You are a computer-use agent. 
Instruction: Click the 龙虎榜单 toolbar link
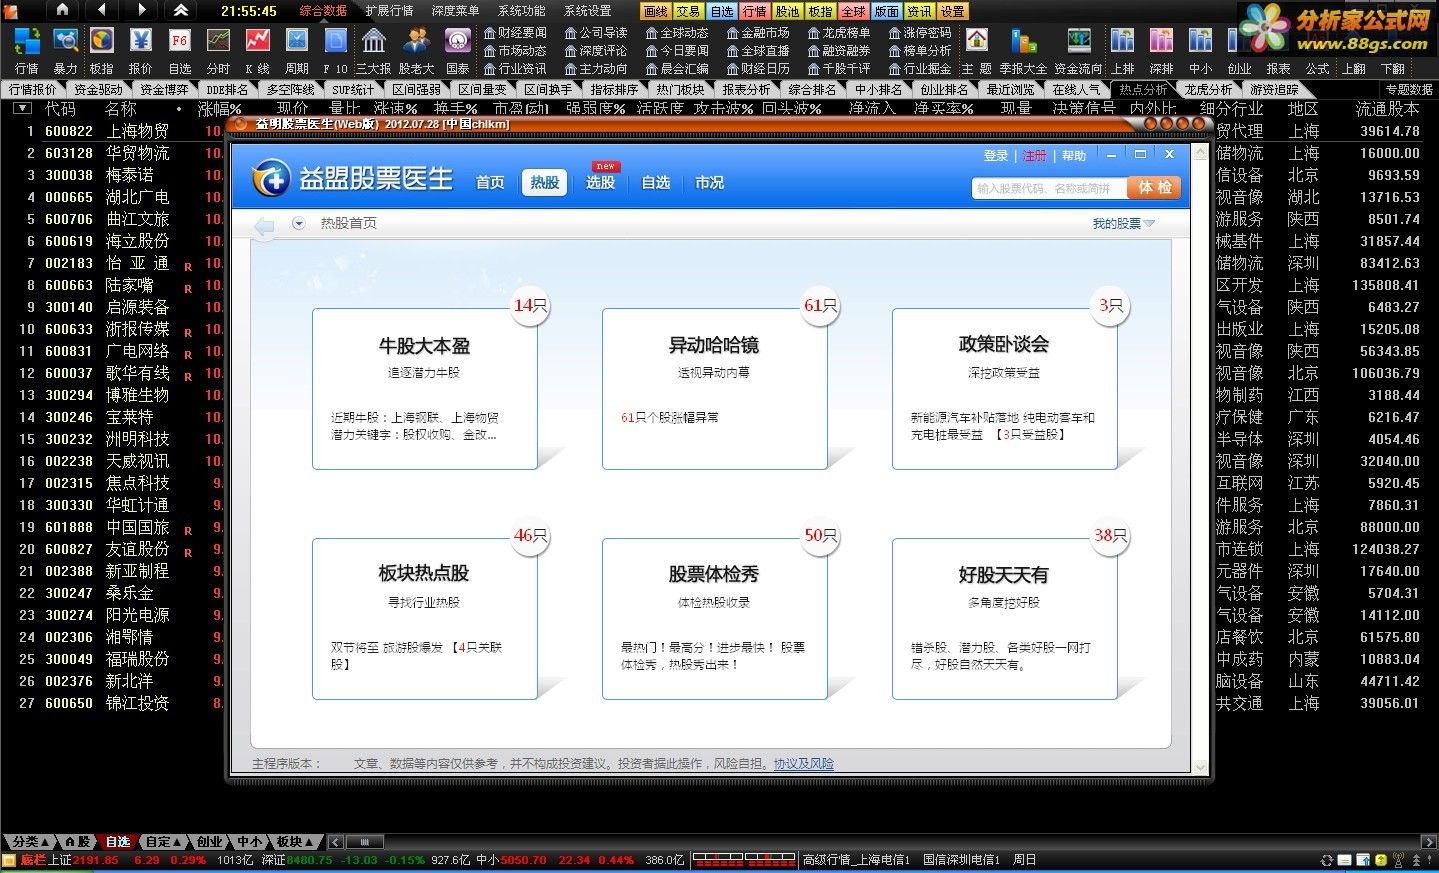838,32
